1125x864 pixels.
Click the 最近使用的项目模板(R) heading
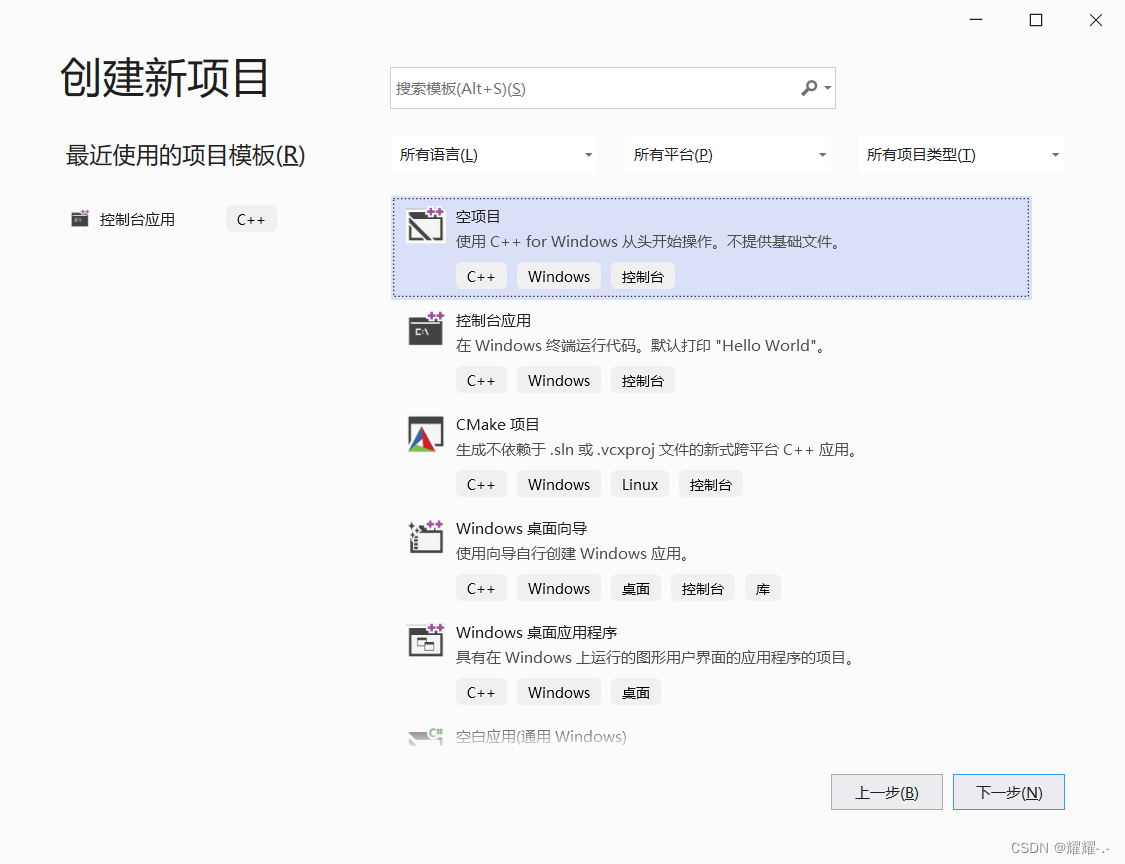[186, 155]
